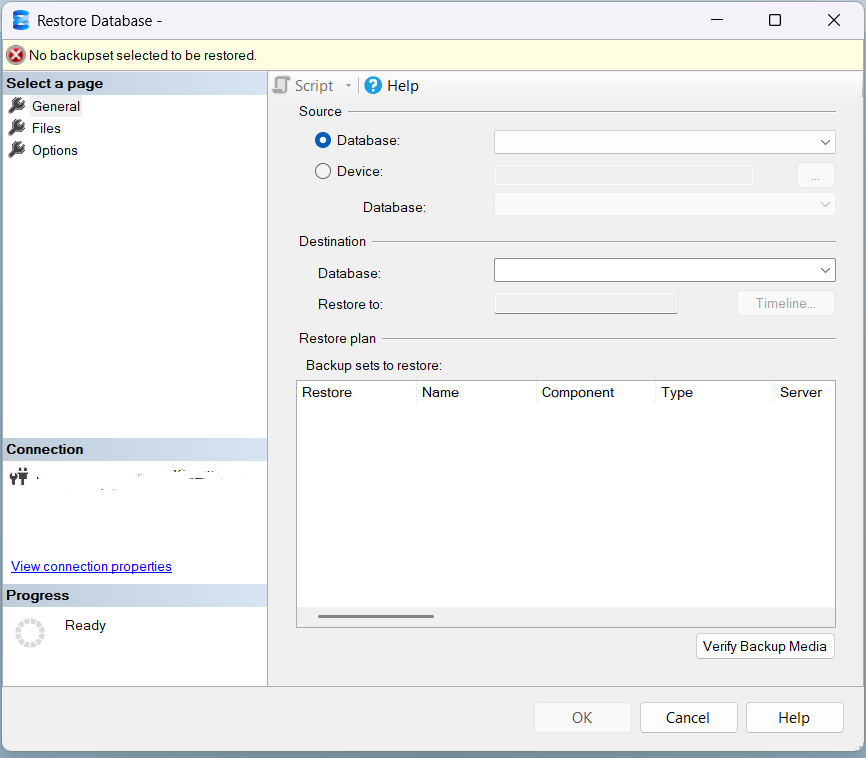Choose Device as the restore source
Viewport: 866px width, 758px height.
pyautogui.click(x=323, y=171)
